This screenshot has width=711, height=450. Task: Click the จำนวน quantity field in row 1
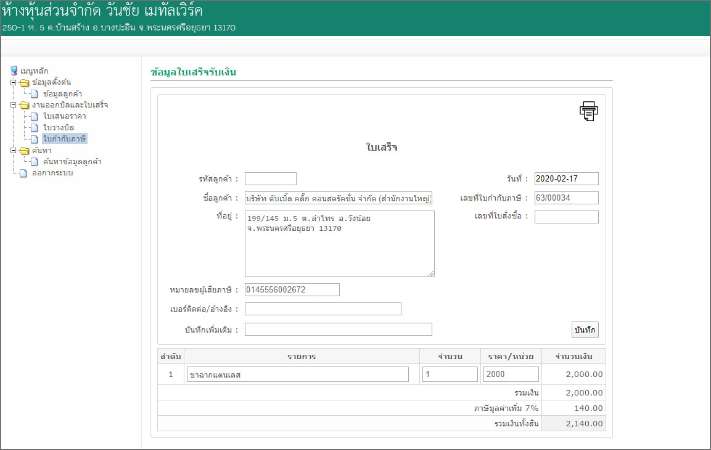pyautogui.click(x=448, y=374)
